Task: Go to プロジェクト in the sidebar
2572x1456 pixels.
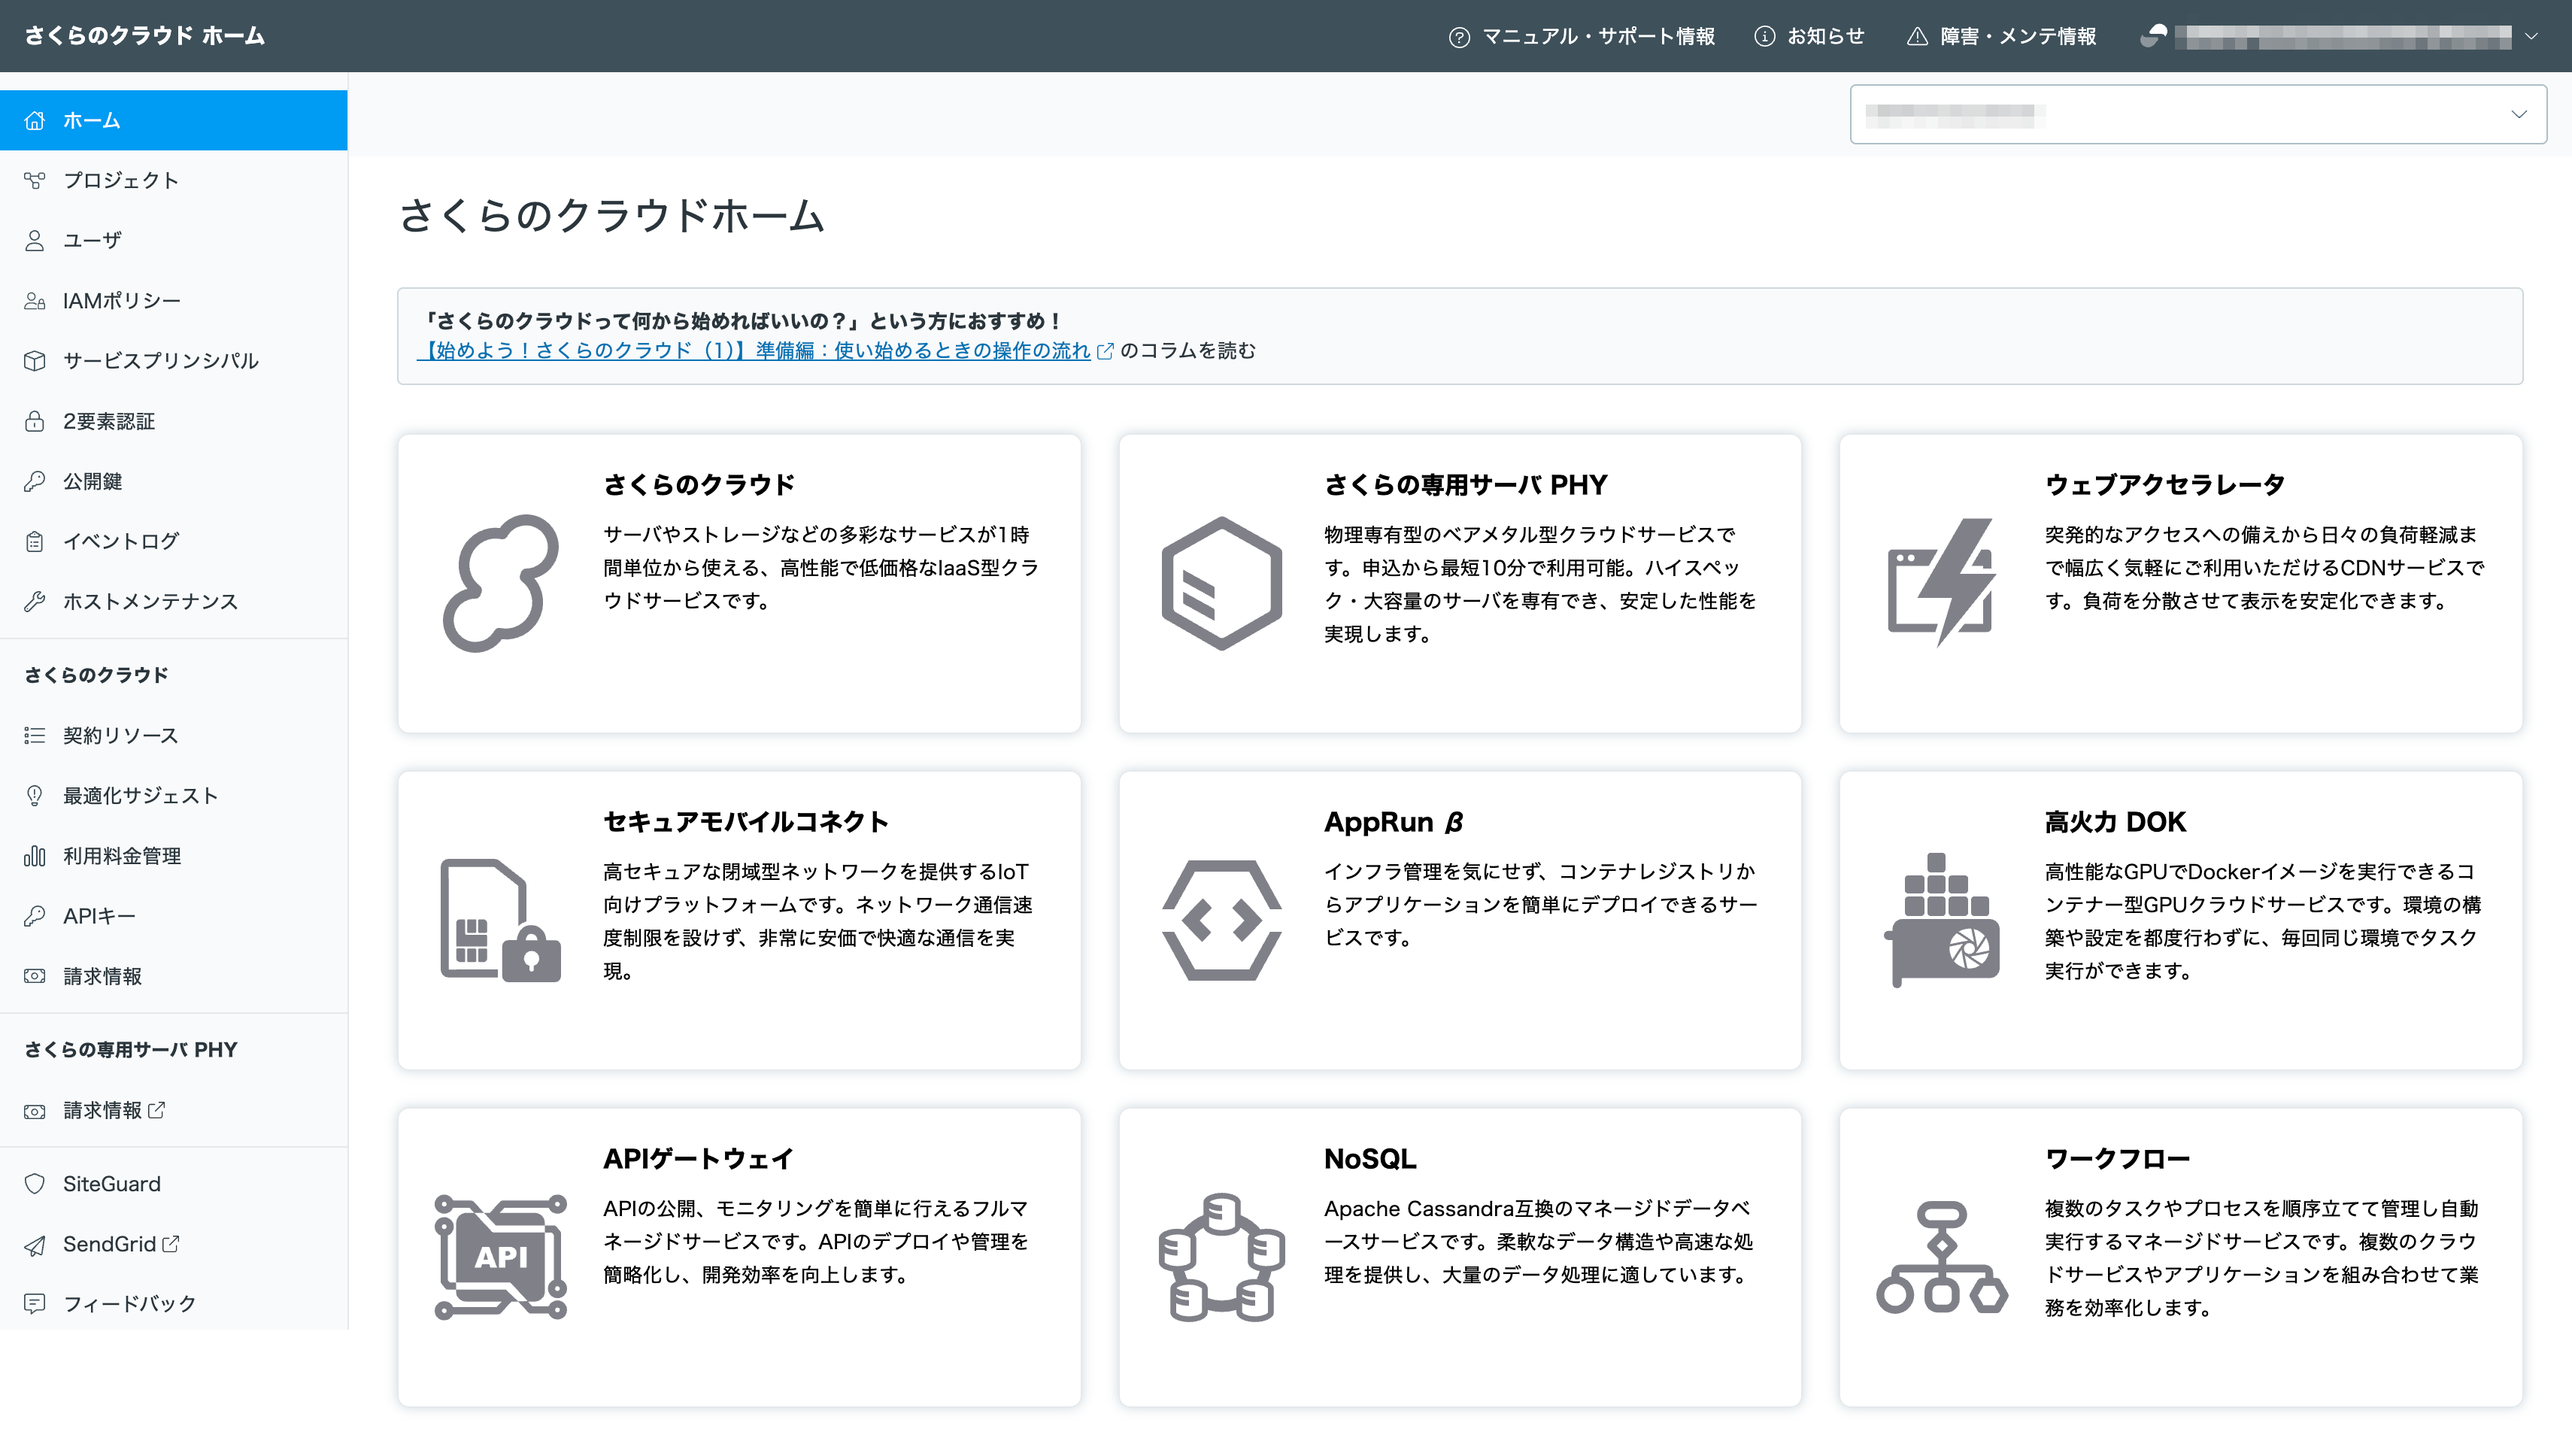Action: tap(174, 180)
